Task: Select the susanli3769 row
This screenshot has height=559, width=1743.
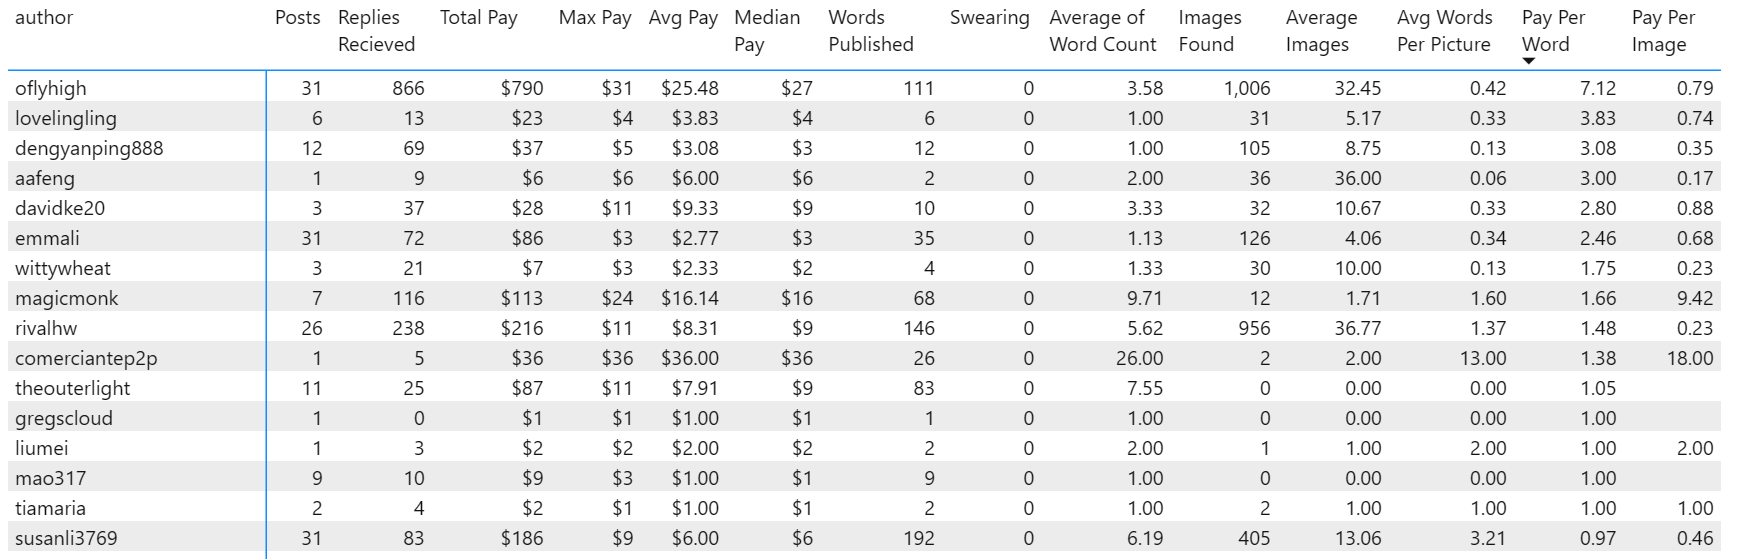Action: tap(864, 538)
